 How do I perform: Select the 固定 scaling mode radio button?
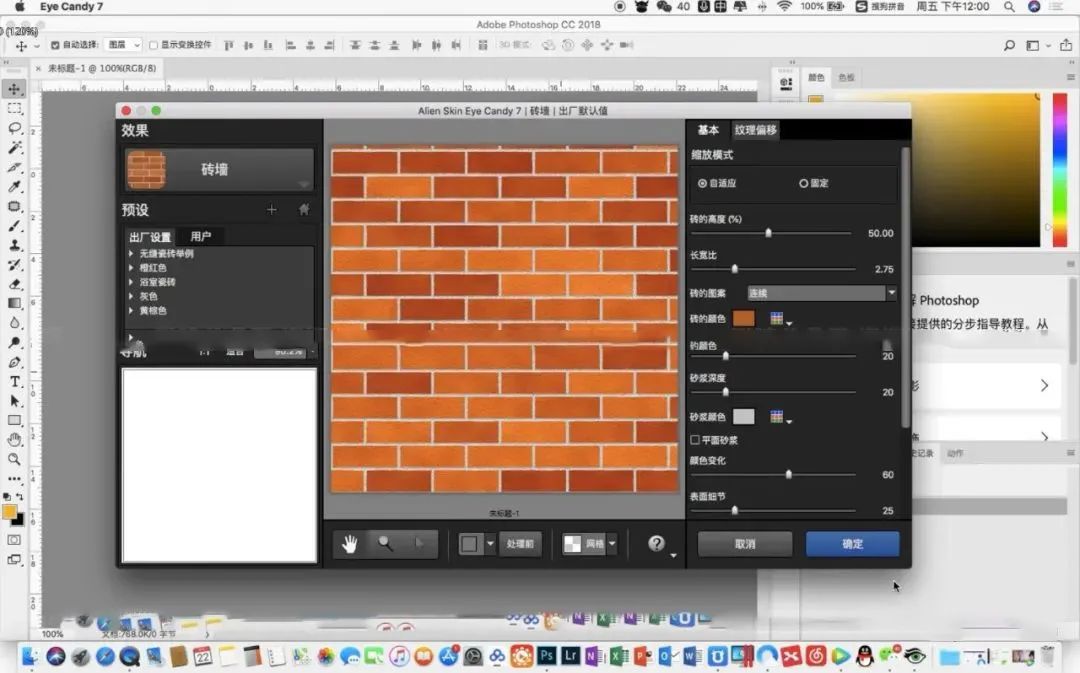803,184
